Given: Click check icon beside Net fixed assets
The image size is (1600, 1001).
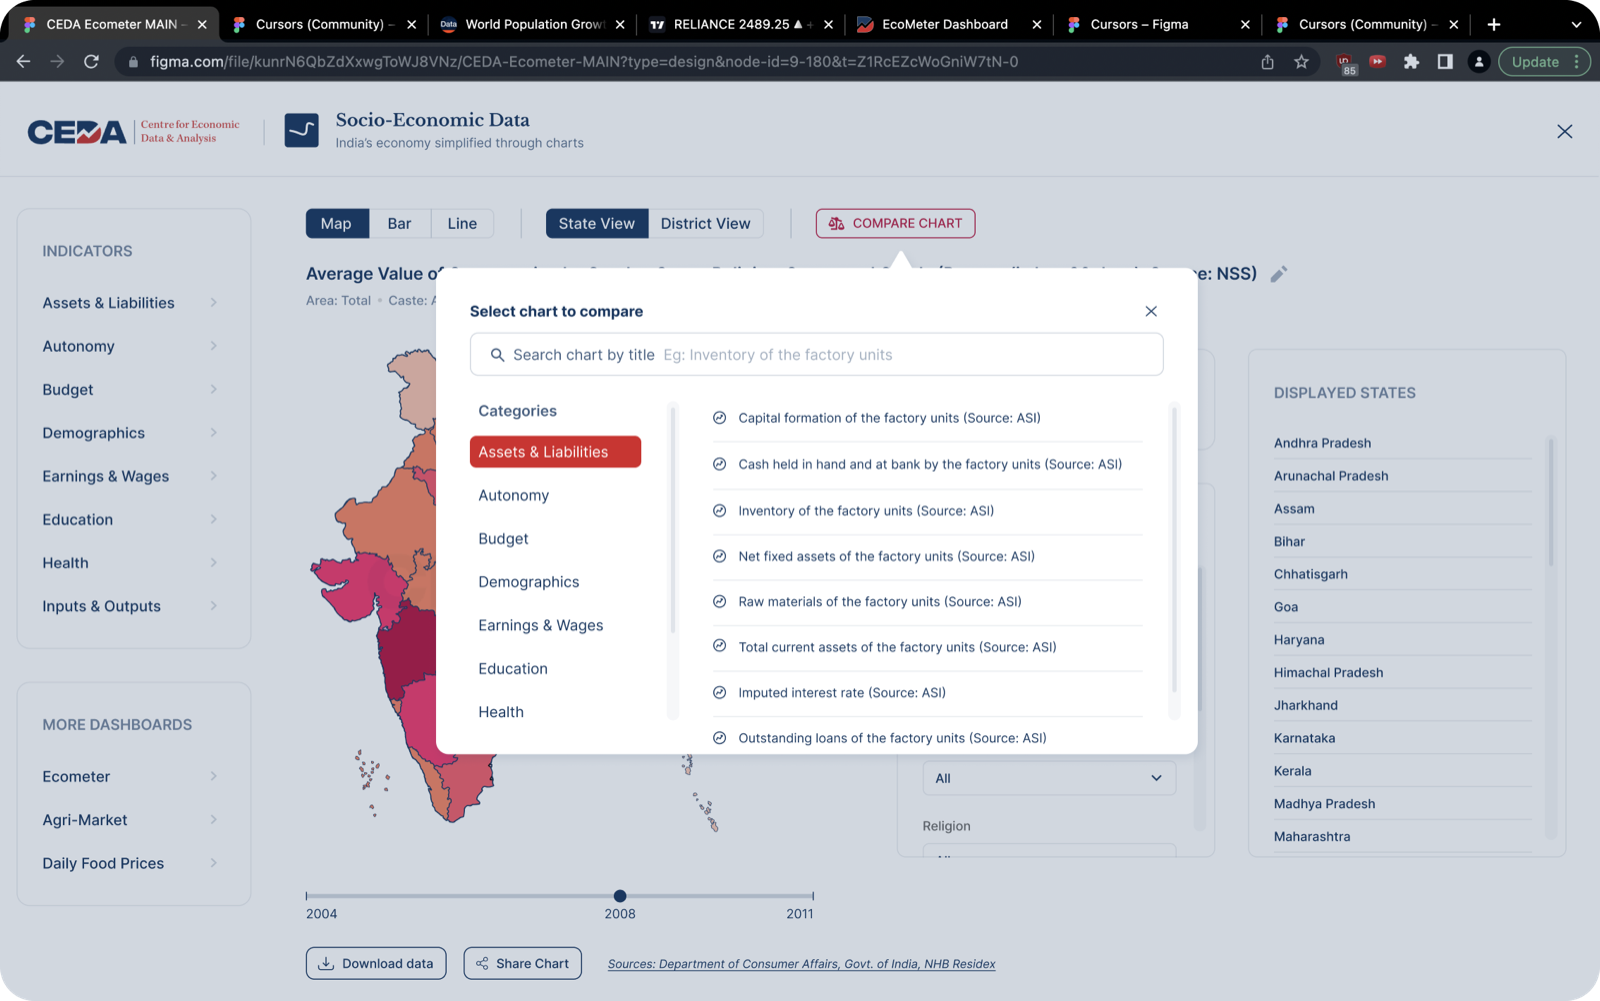Looking at the screenshot, I should click(719, 556).
